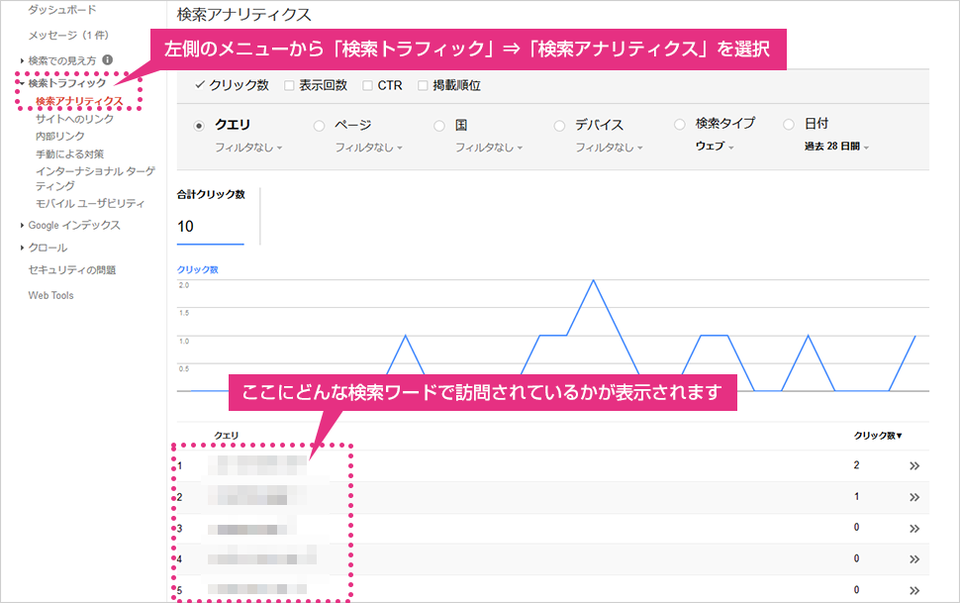Screen dimensions: 960x603
Task: Open details for query row 5
Action: tap(914, 590)
